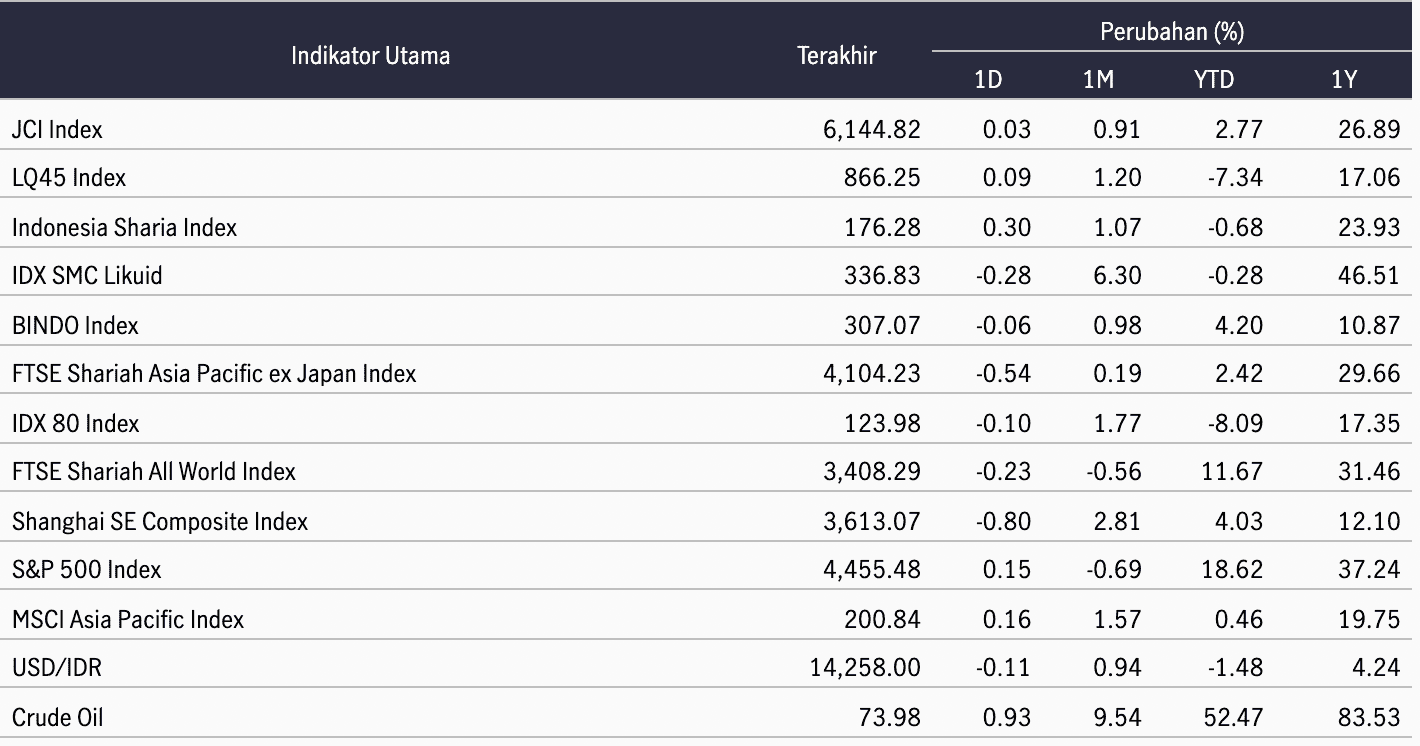1420x746 pixels.
Task: Click Shanghai 1D change -0.80
Action: pos(1003,521)
